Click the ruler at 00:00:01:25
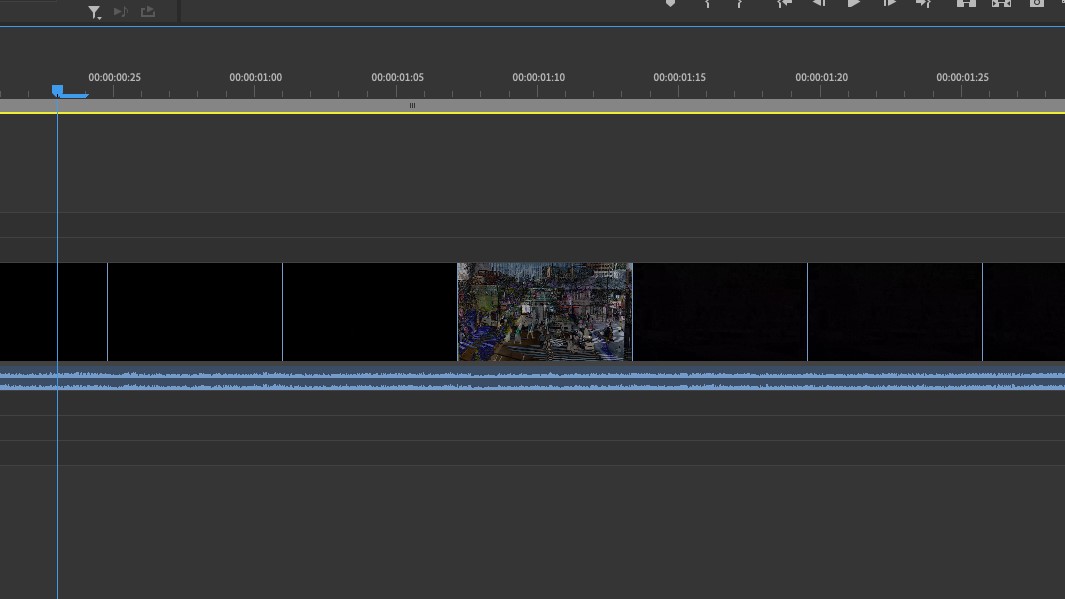This screenshot has height=599, width=1065. [962, 77]
